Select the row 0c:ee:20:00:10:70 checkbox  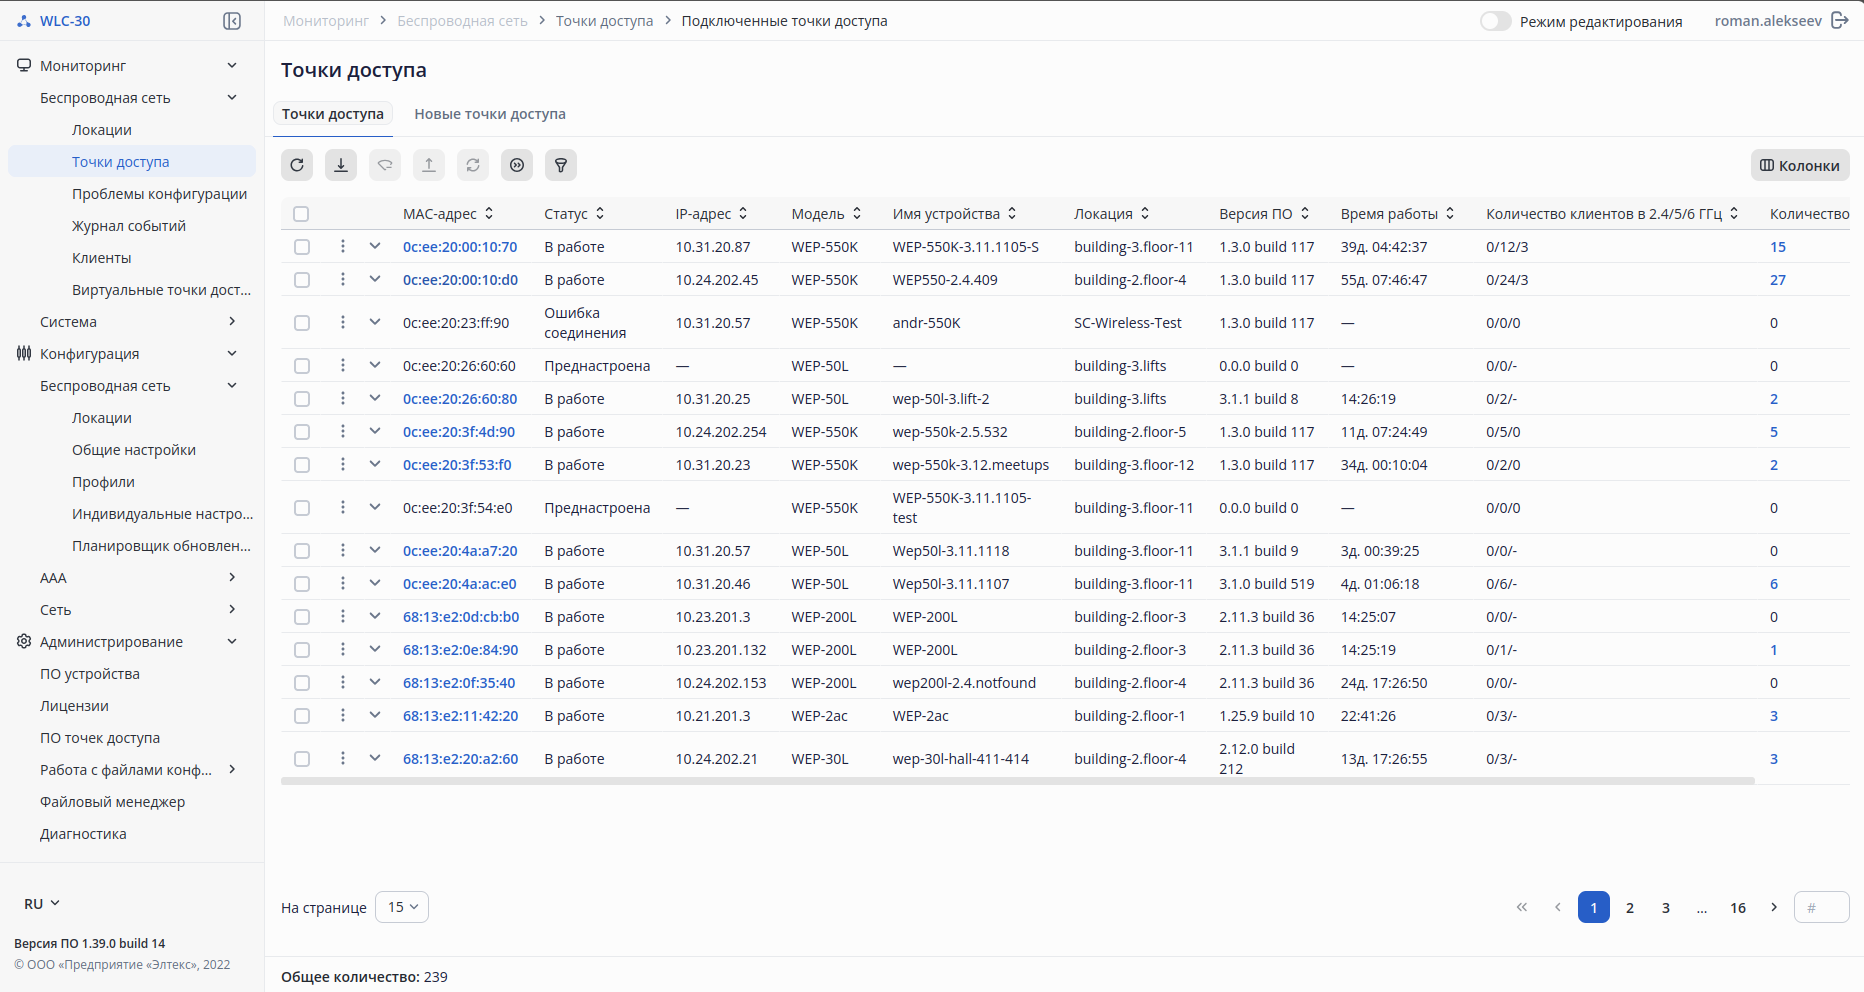[302, 247]
